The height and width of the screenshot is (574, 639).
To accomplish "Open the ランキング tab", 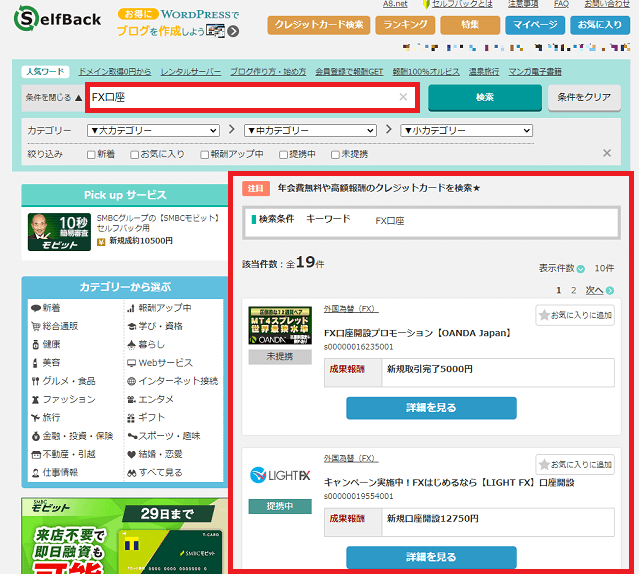I will click(x=405, y=25).
